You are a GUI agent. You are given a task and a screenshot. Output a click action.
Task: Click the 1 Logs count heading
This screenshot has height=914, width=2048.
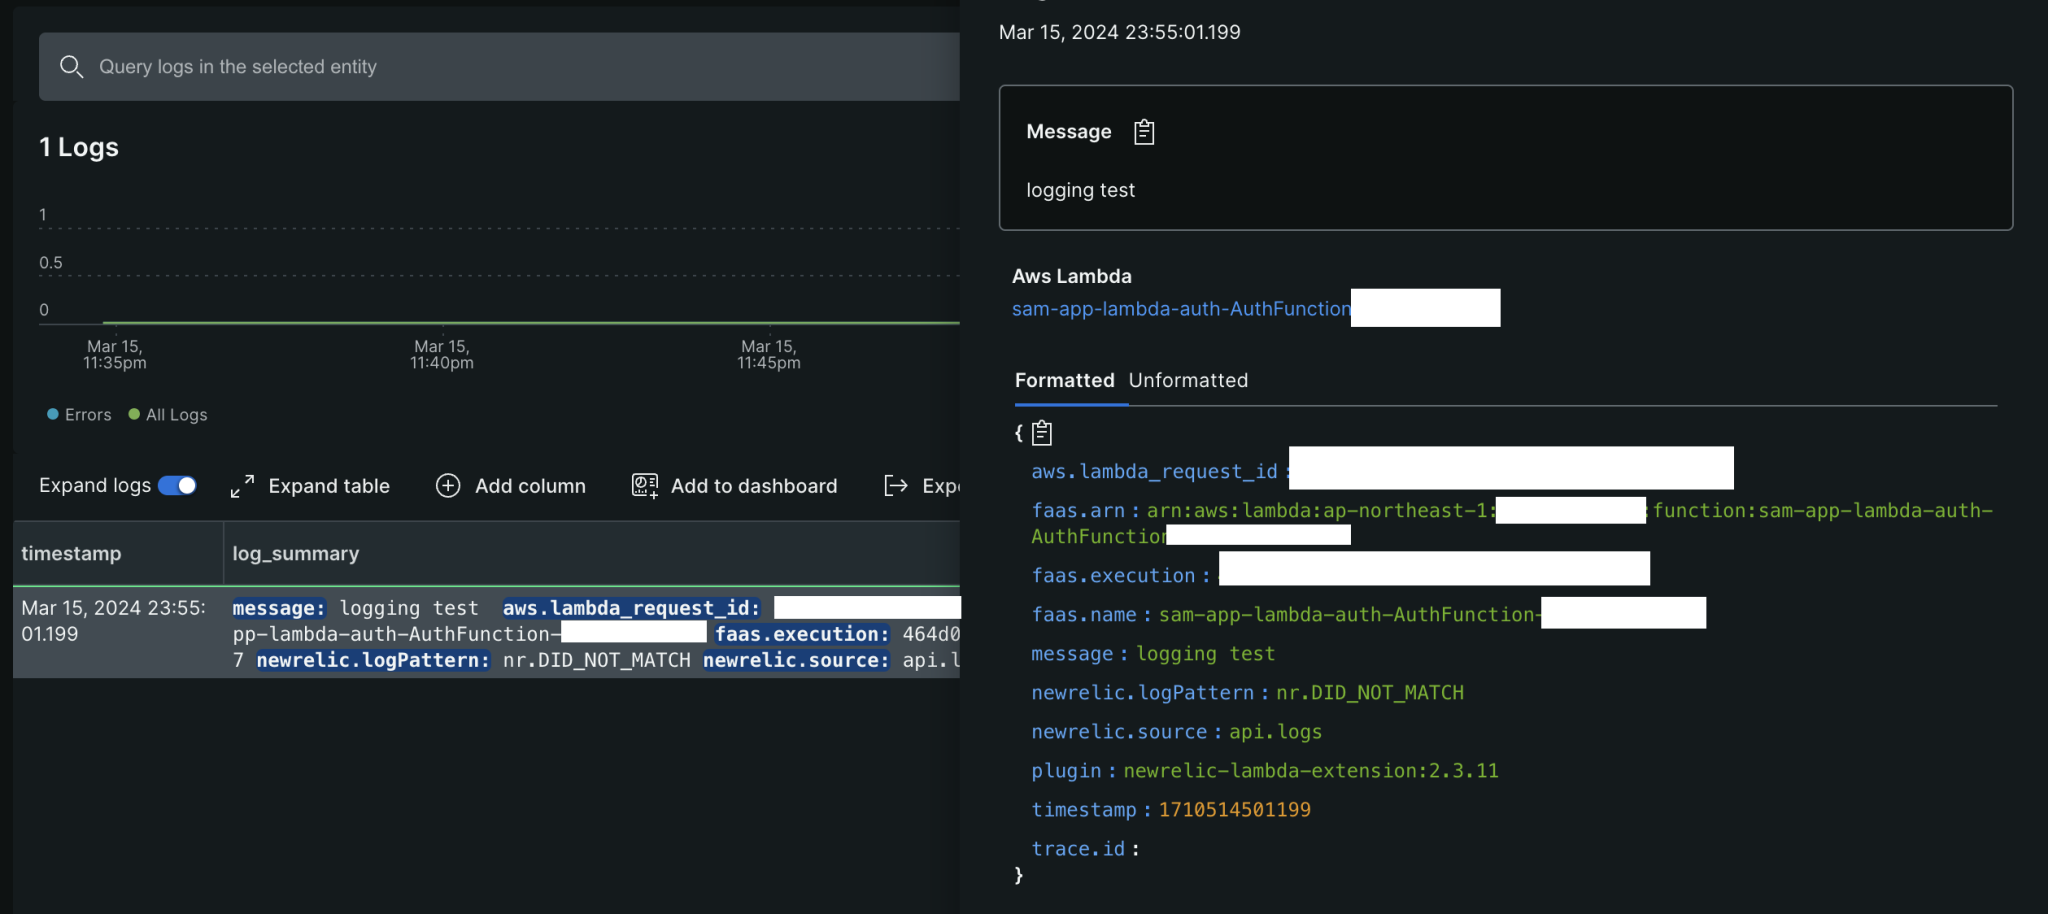click(79, 147)
